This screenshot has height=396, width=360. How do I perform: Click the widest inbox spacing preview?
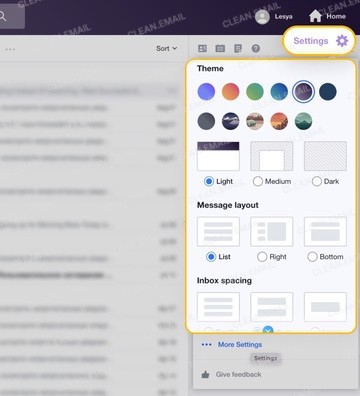(x=325, y=307)
